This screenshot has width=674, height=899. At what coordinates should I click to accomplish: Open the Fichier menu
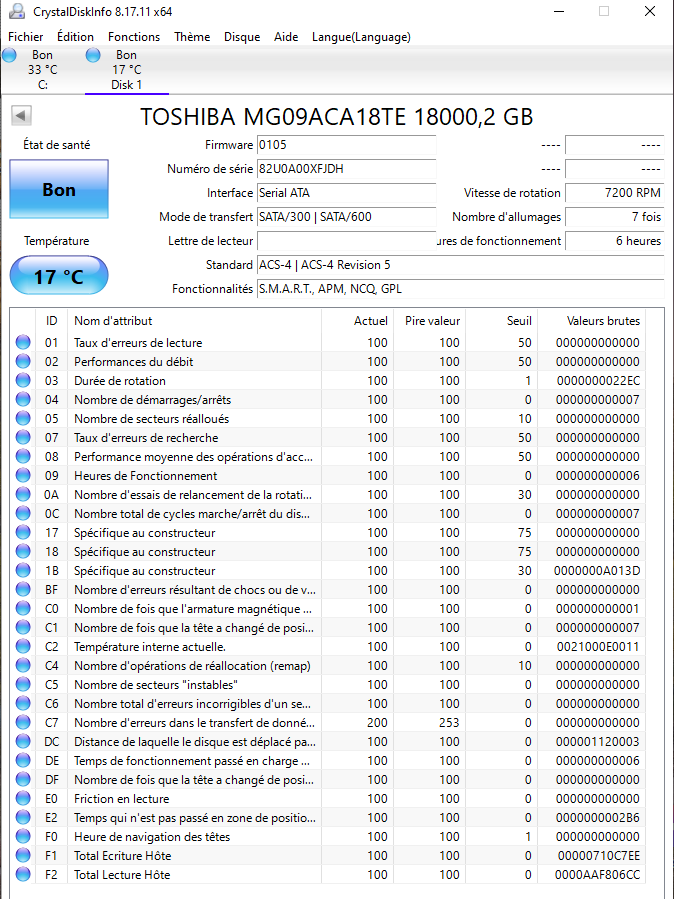26,37
